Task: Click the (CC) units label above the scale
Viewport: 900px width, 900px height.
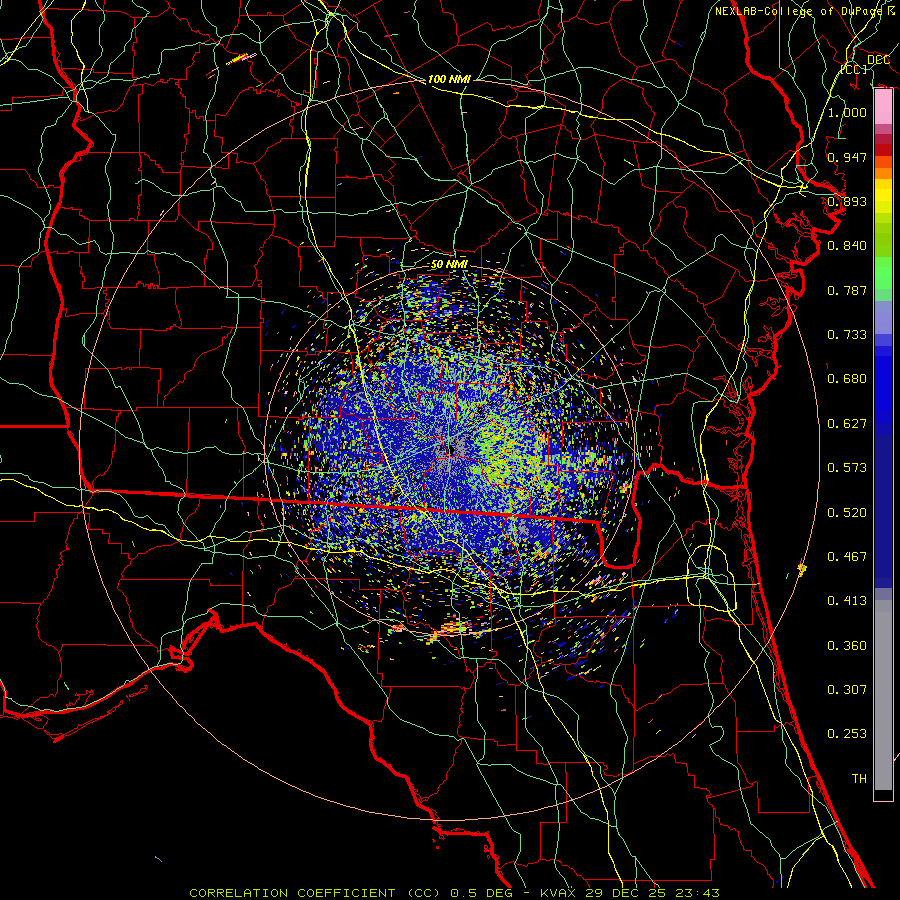Action: point(854,69)
